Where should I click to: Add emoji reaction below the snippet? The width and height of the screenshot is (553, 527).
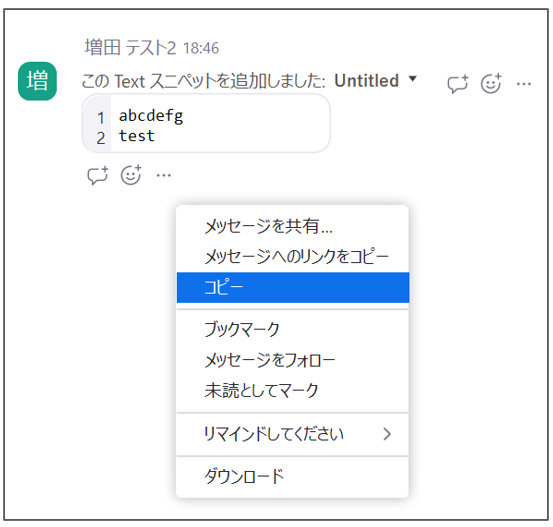[x=131, y=175]
